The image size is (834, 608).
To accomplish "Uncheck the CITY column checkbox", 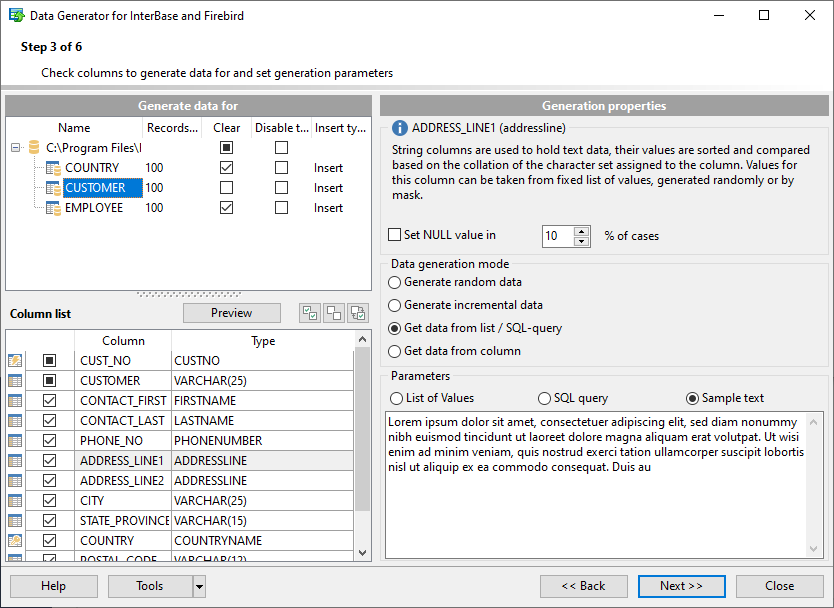I will [49, 501].
